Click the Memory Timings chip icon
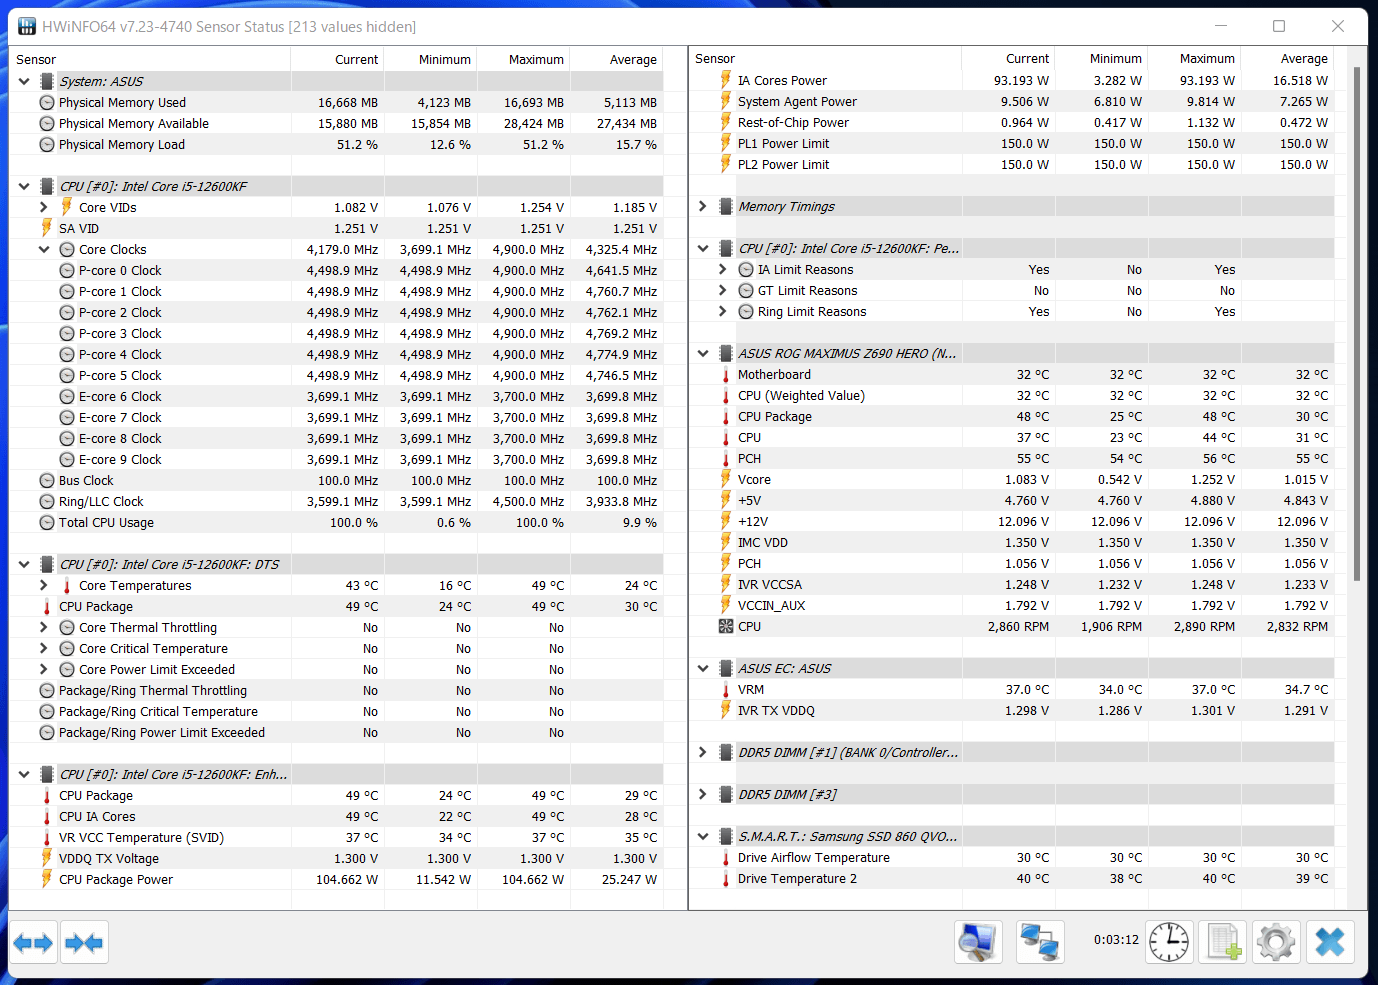Image resolution: width=1378 pixels, height=985 pixels. coord(726,207)
